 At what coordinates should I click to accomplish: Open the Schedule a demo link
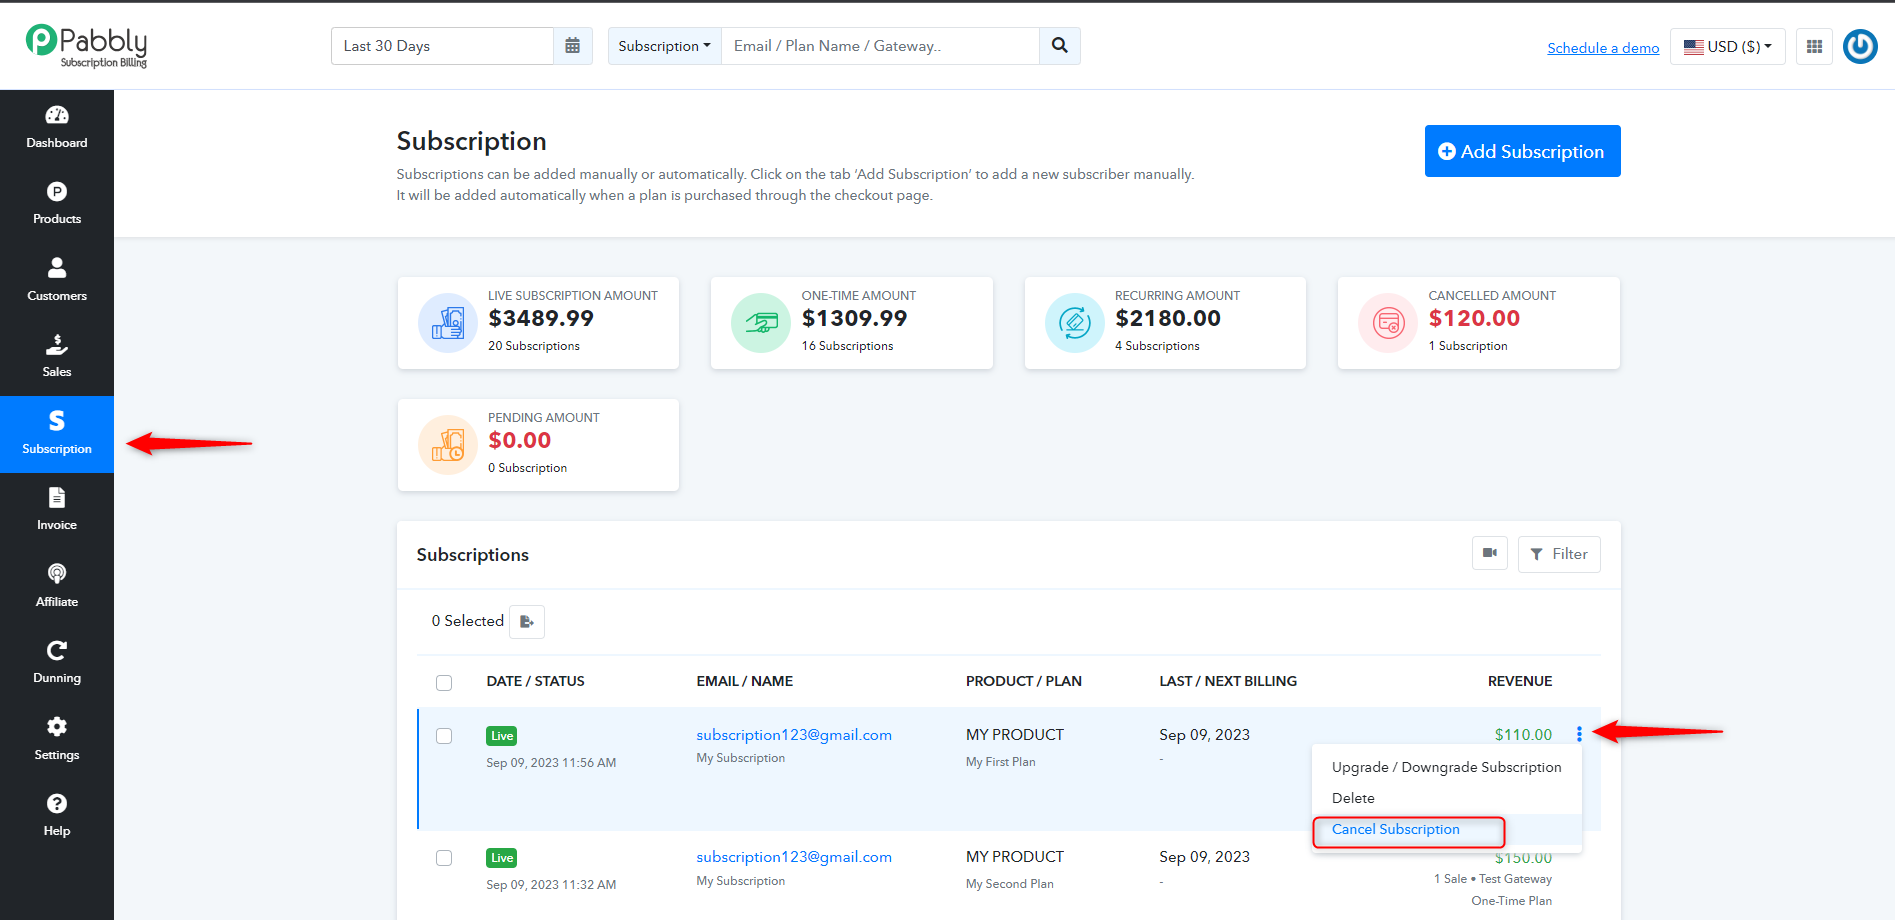[x=1603, y=48]
